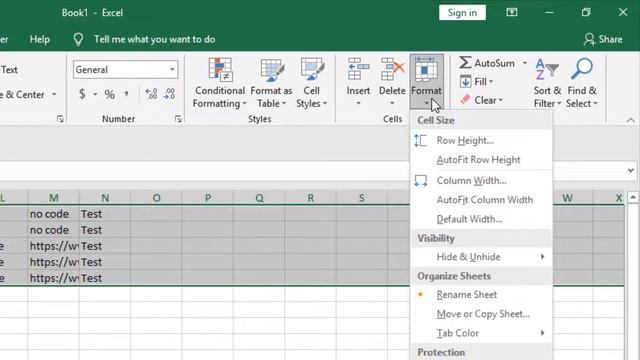640x360 pixels.
Task: Click Decrease Decimal icon
Action: click(x=169, y=94)
